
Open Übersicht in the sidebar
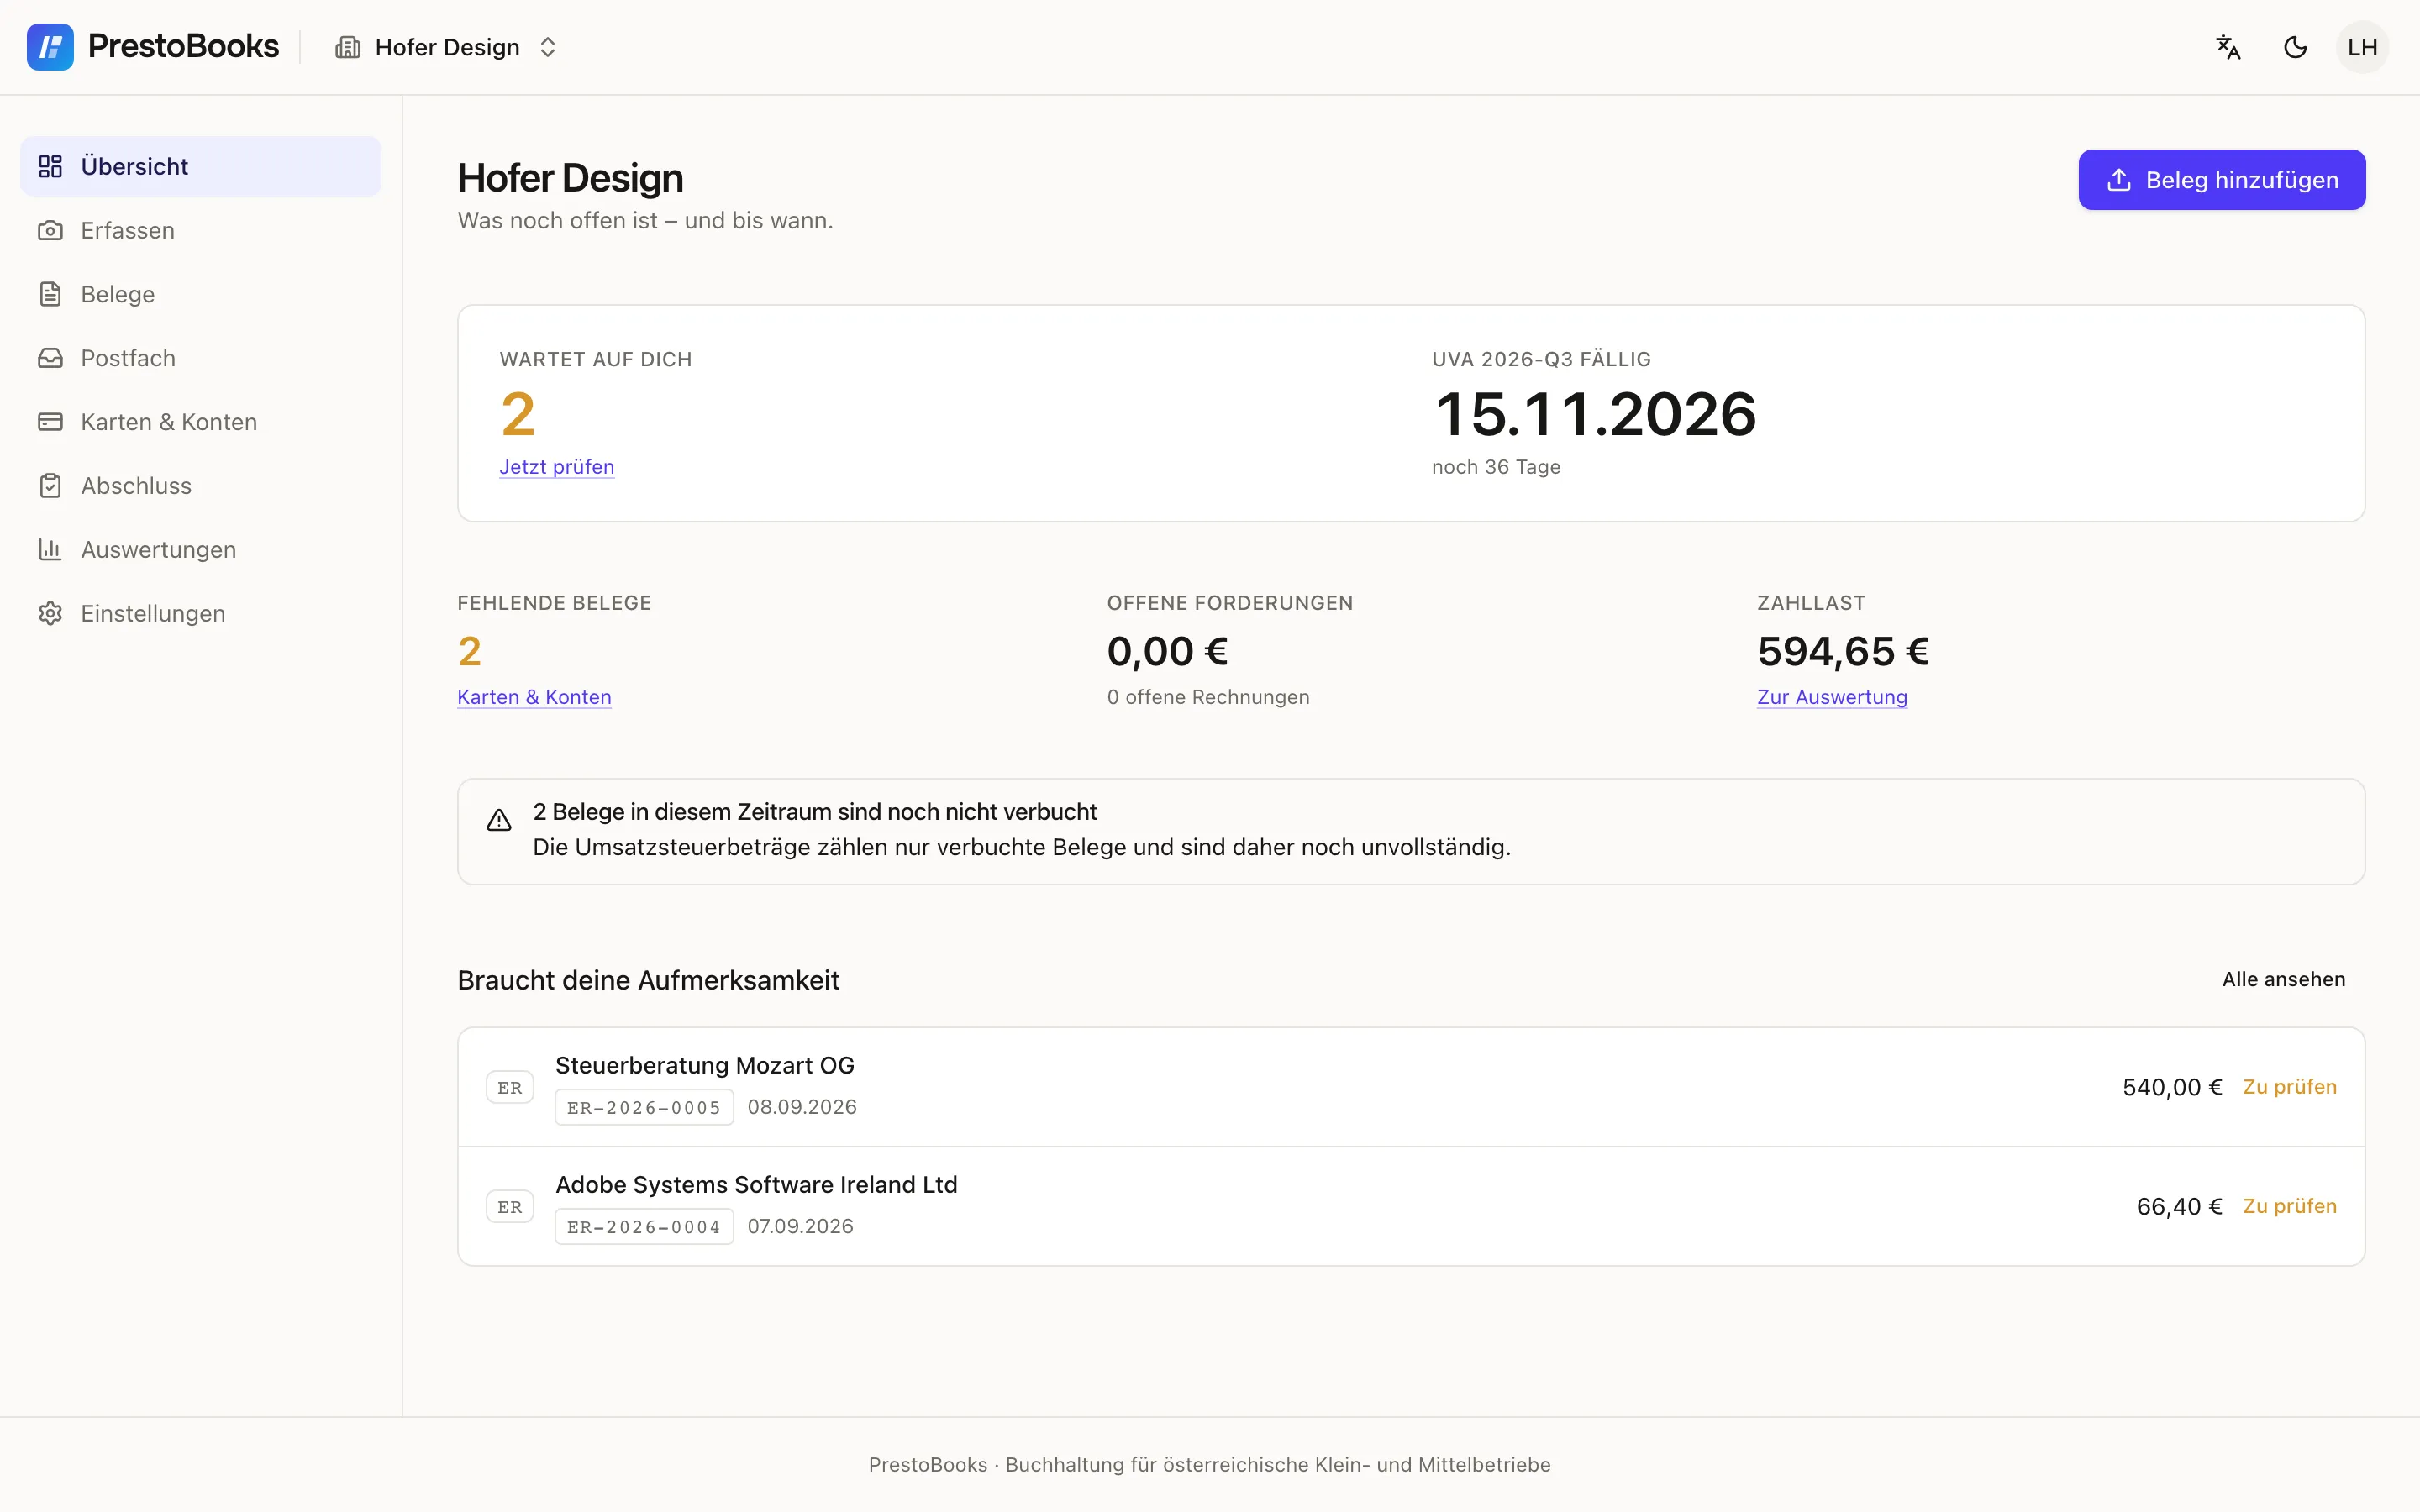(200, 166)
